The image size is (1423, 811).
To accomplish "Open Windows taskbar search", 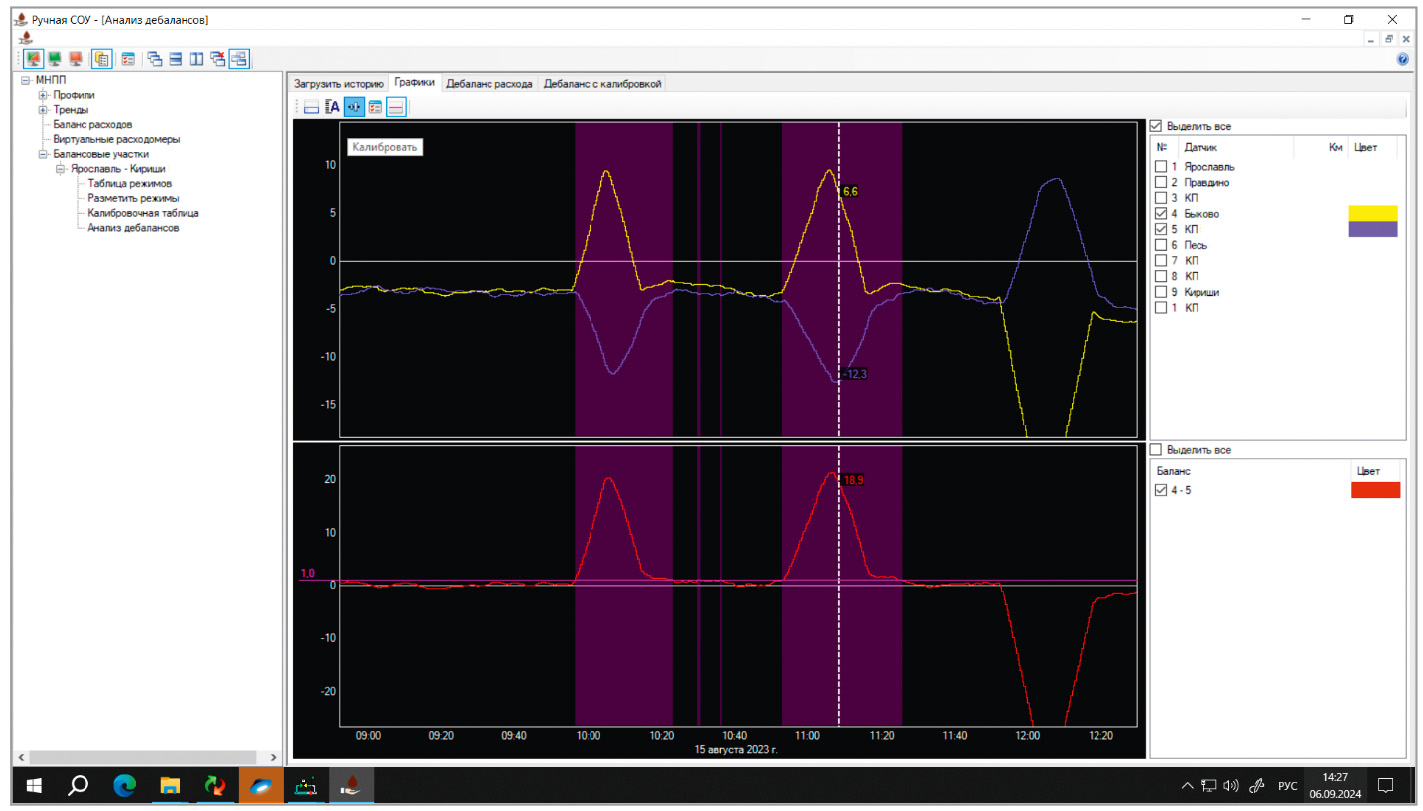I will (78, 785).
